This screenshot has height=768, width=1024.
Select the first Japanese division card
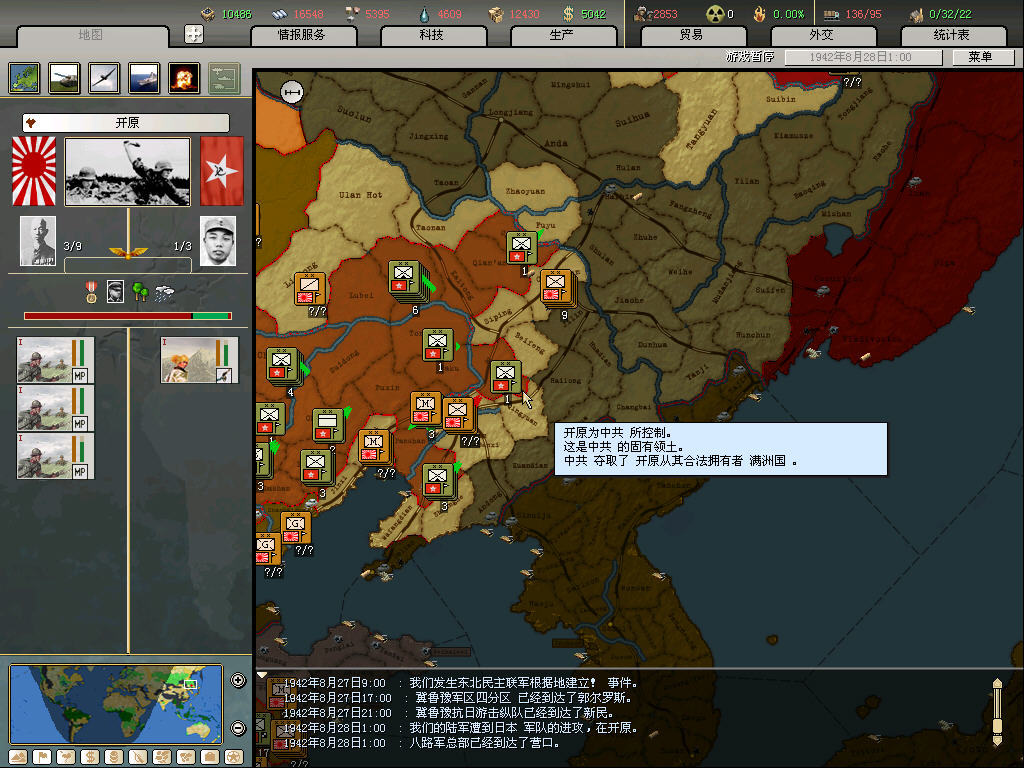coord(56,360)
